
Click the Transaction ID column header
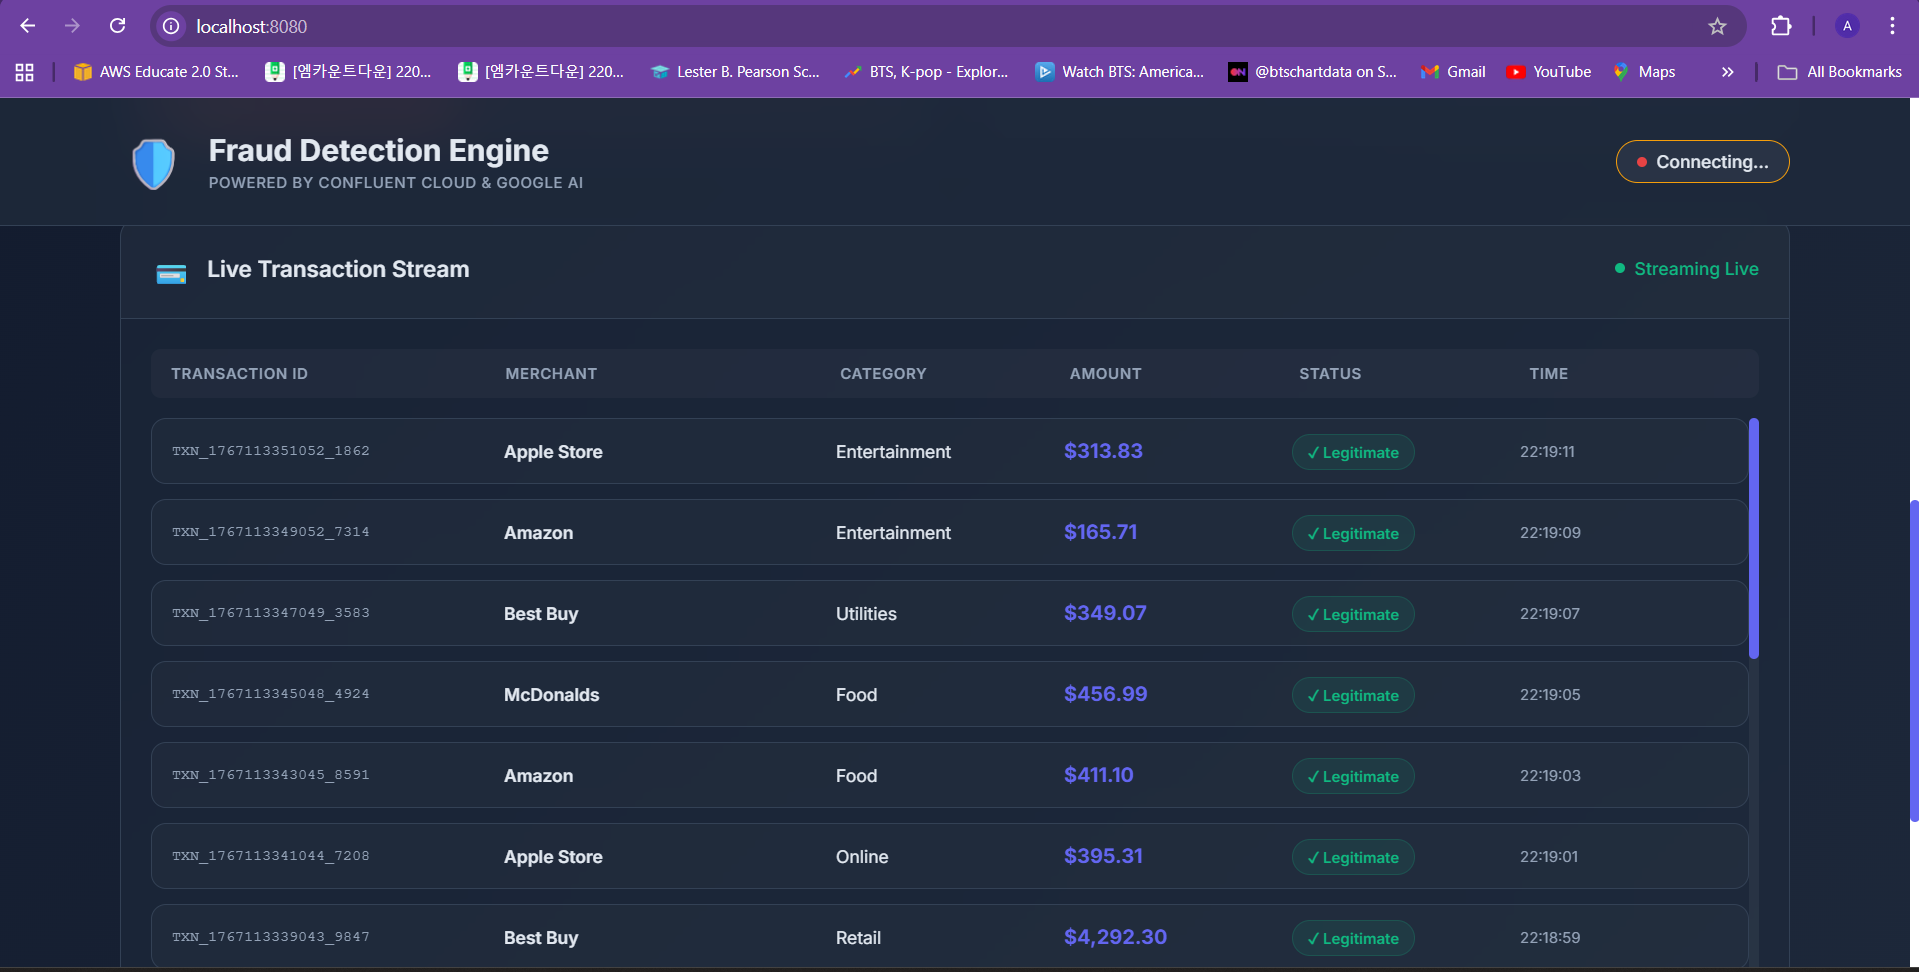point(239,374)
